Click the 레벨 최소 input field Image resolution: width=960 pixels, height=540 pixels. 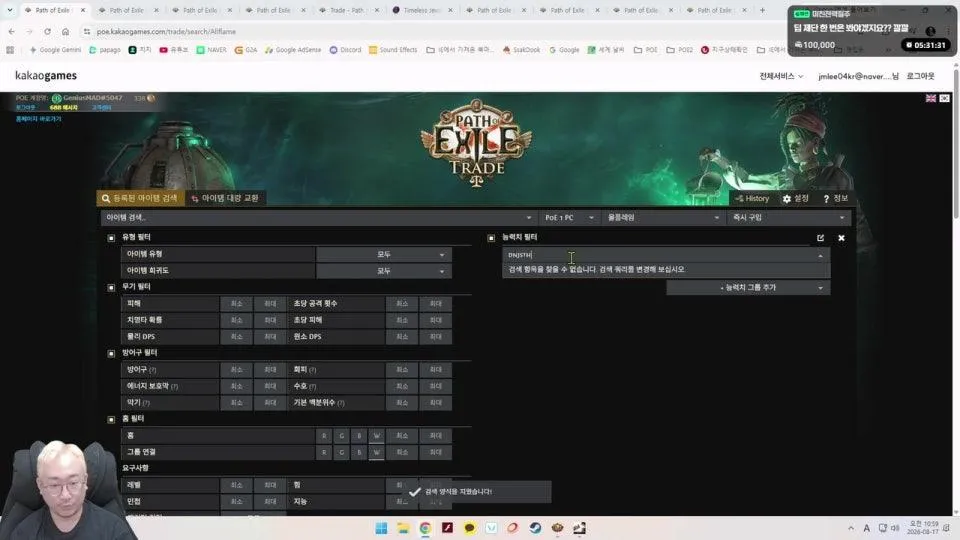[236, 485]
